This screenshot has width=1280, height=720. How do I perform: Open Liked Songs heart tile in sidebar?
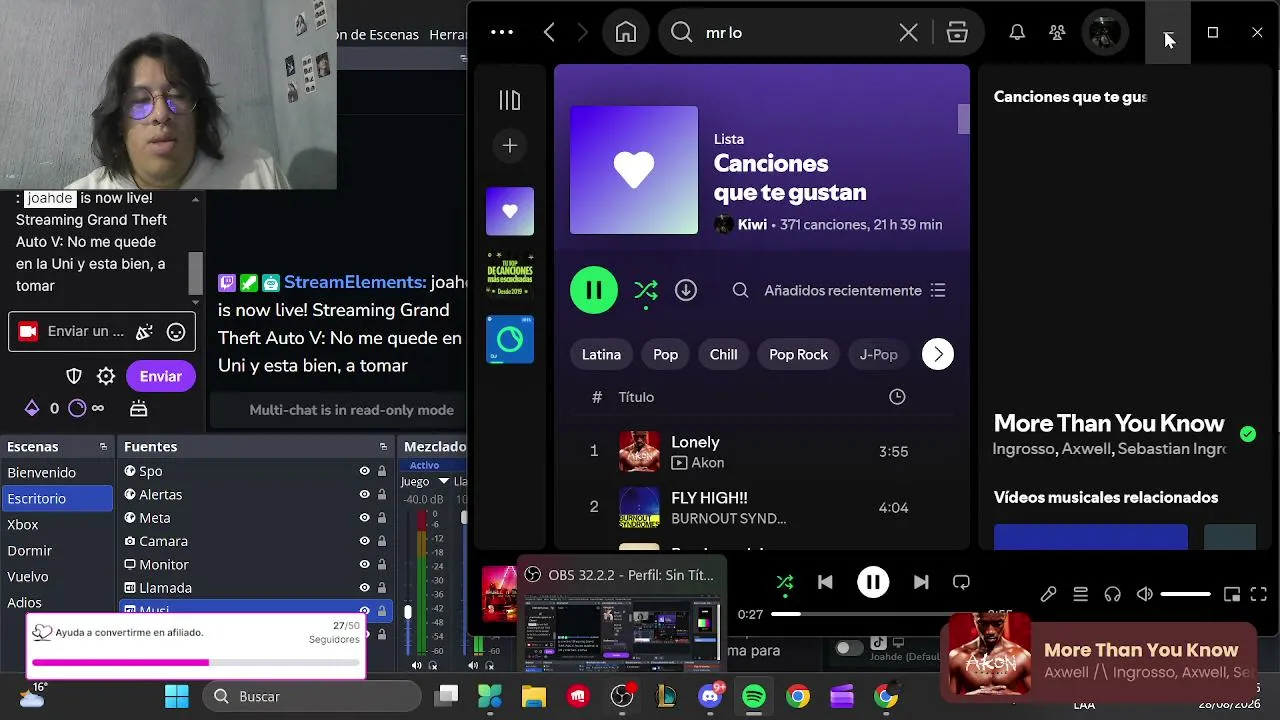(510, 211)
